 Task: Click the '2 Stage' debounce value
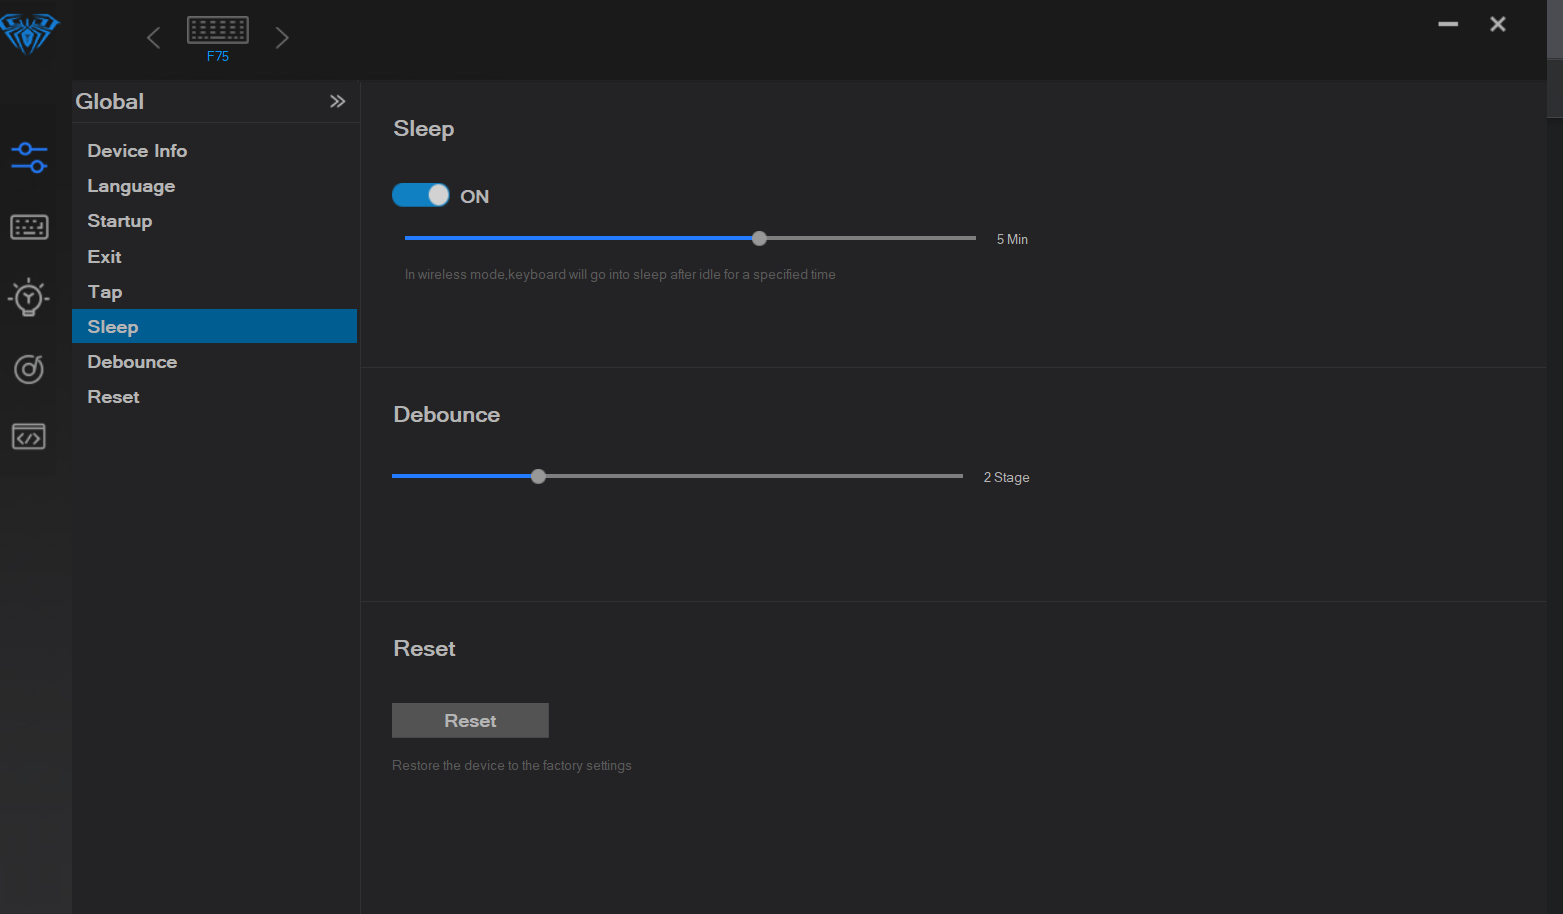pos(1006,478)
